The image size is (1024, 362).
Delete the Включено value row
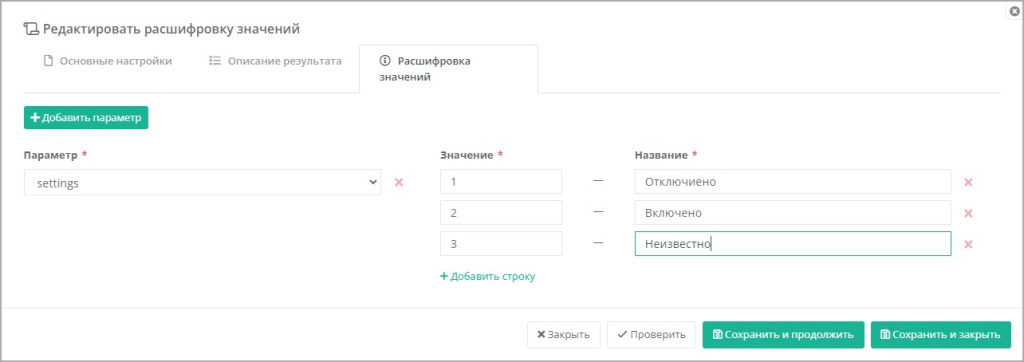pos(968,213)
